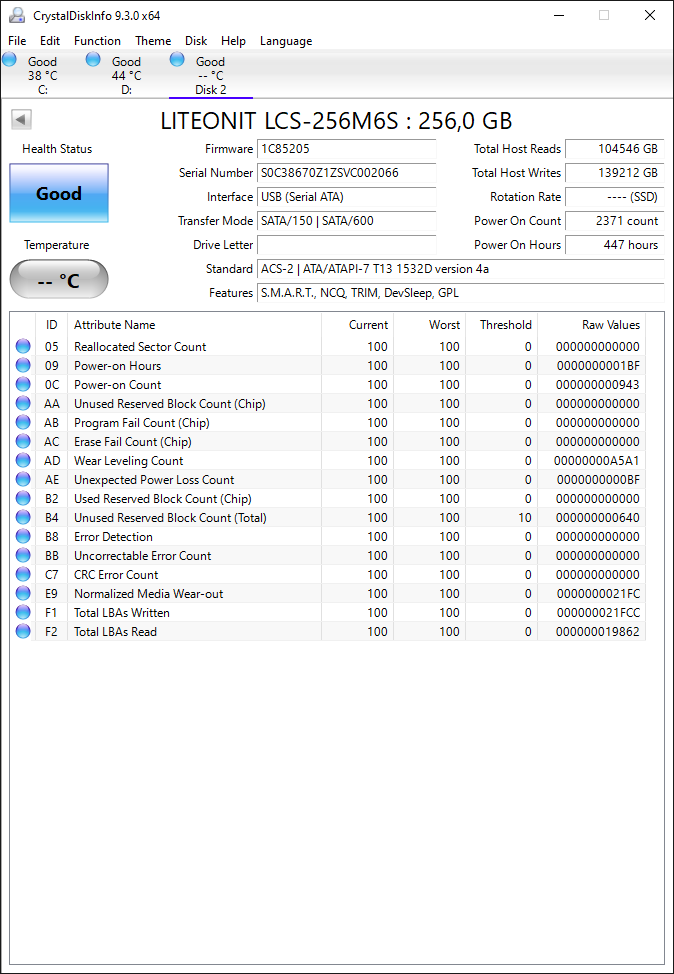Click the Standard field ACS-2
674x974 pixels.
pyautogui.click(x=461, y=269)
